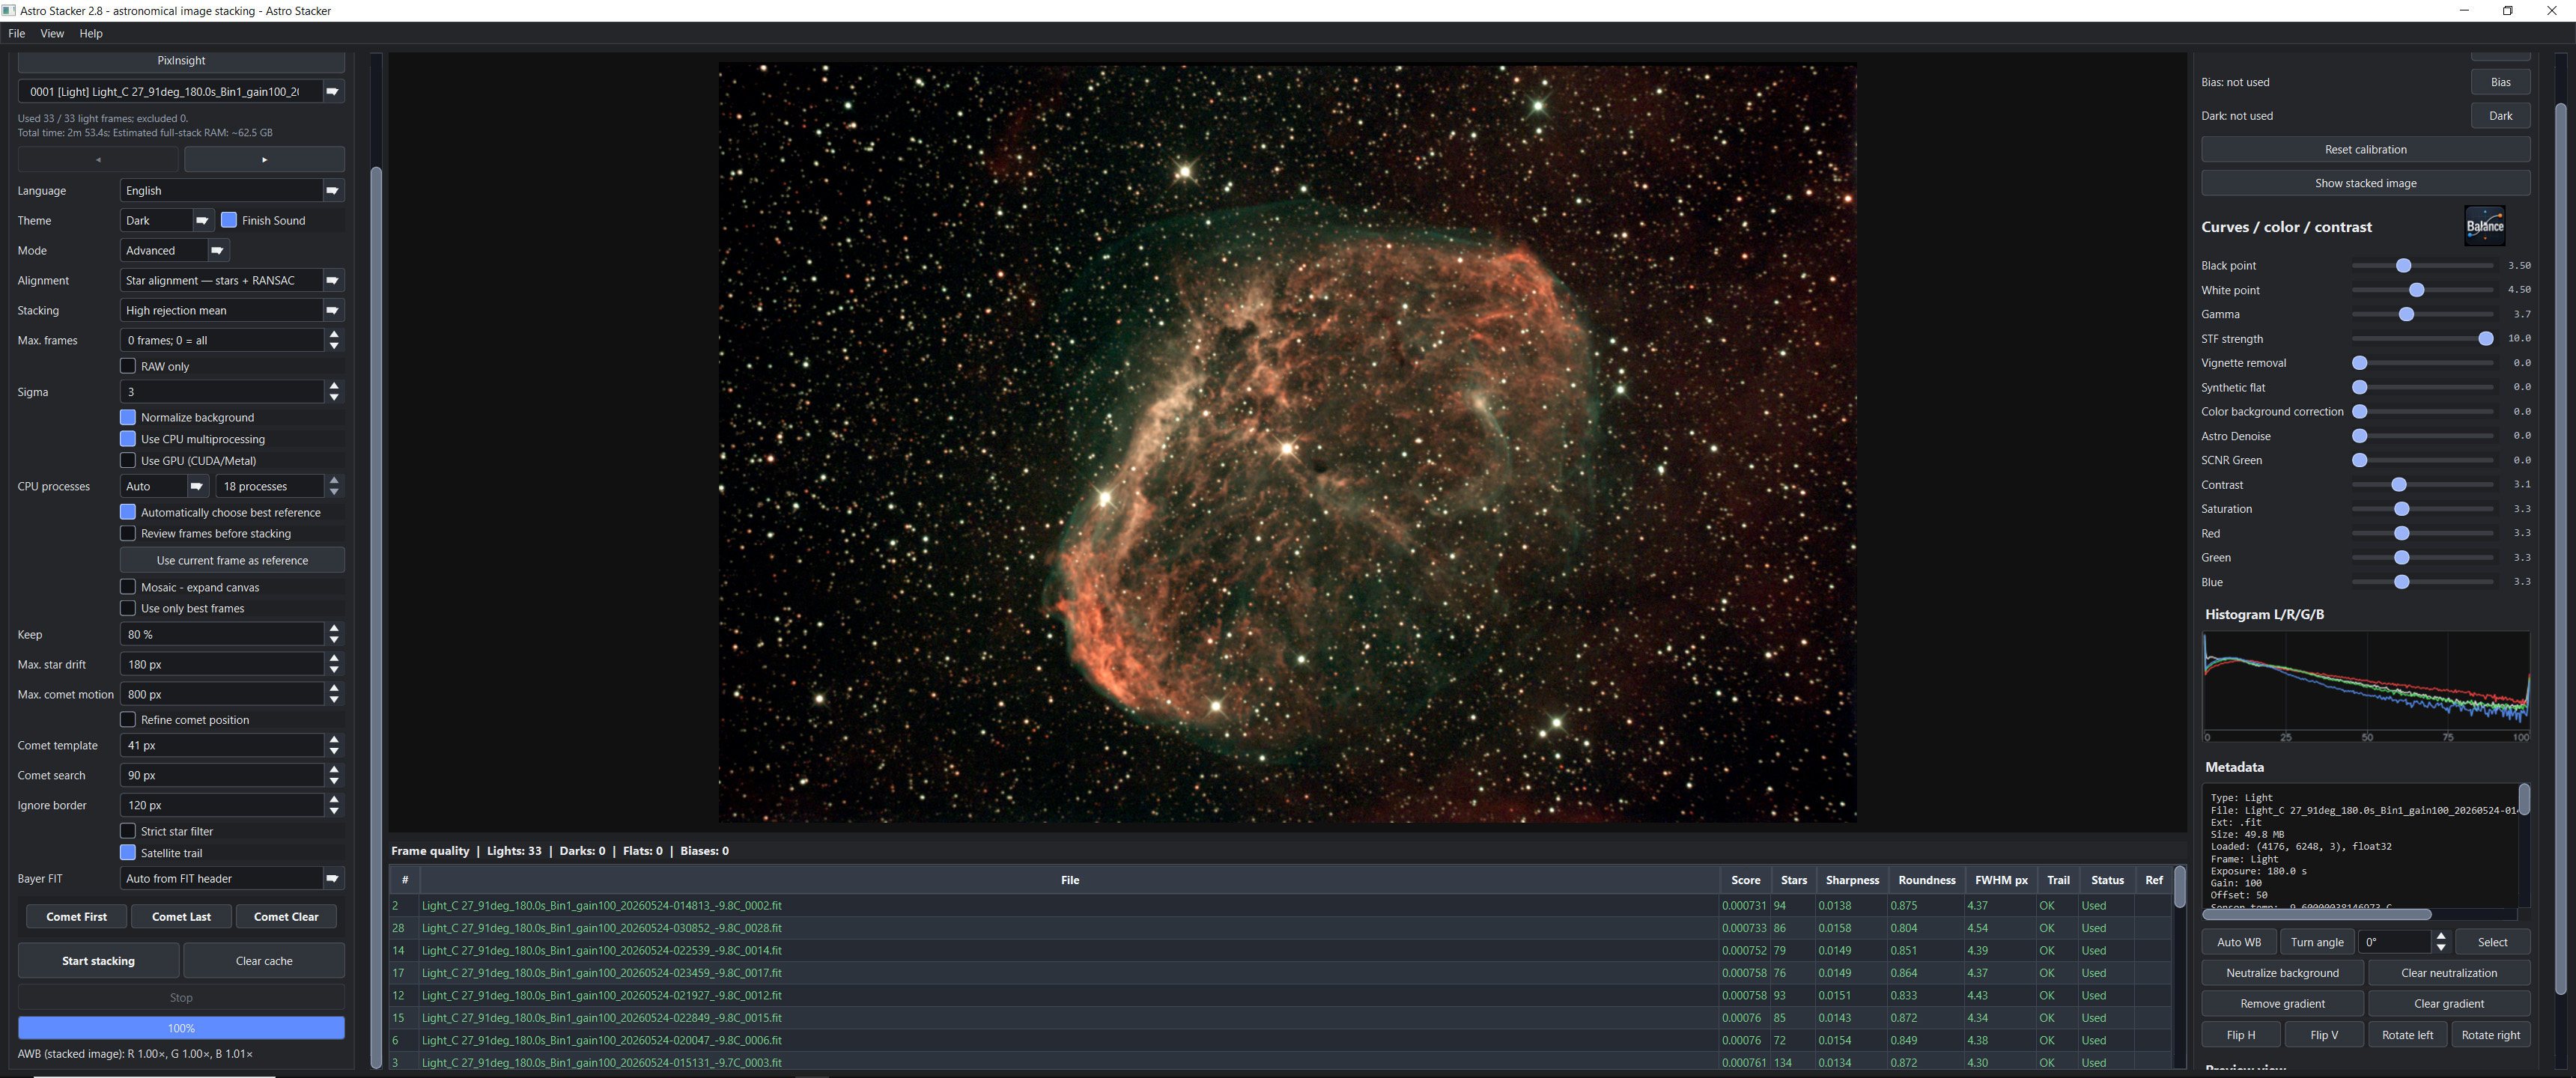The image size is (2576, 1078).
Task: Decrease the Keep percentage with down arrow
Action: [x=334, y=640]
